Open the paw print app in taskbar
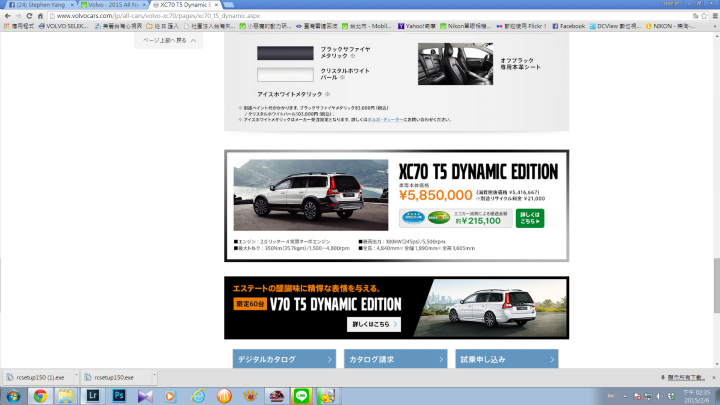This screenshot has height=405, width=720. click(x=250, y=396)
